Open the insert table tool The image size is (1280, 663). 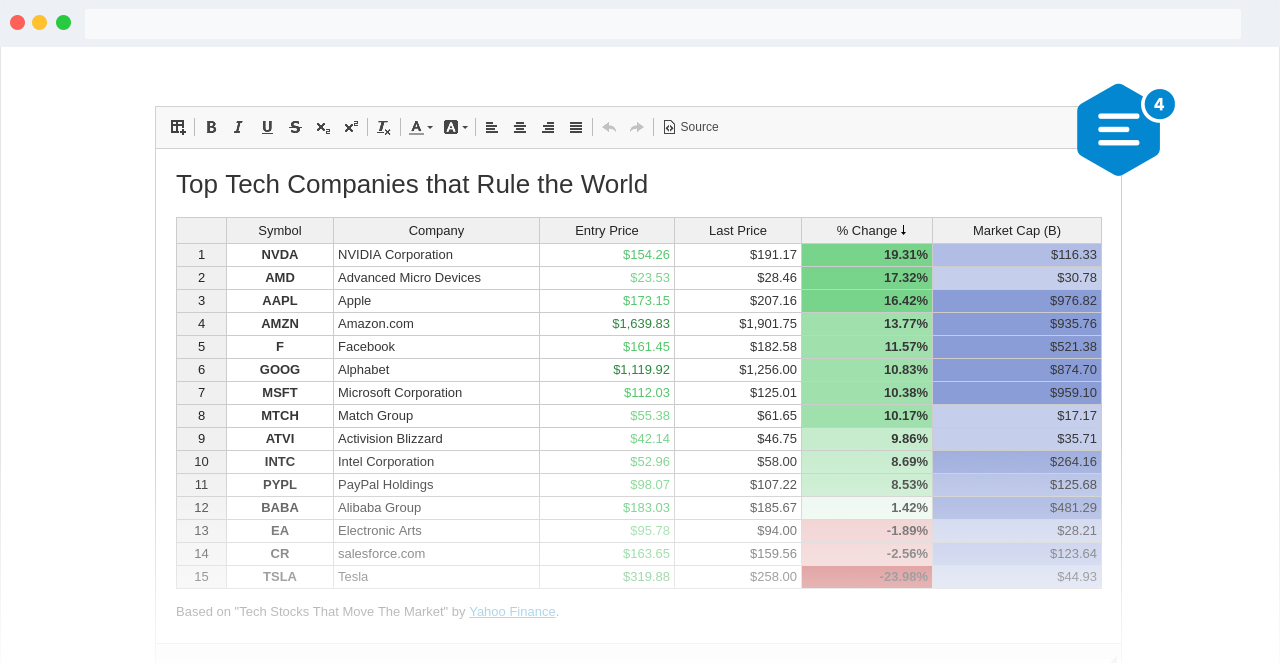tap(178, 127)
